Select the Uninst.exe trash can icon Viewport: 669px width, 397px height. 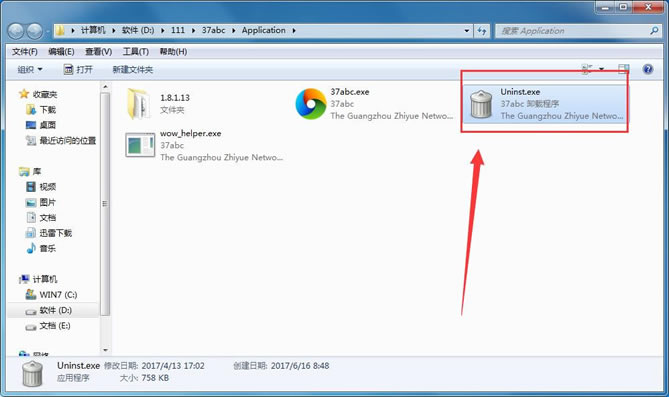(x=481, y=104)
